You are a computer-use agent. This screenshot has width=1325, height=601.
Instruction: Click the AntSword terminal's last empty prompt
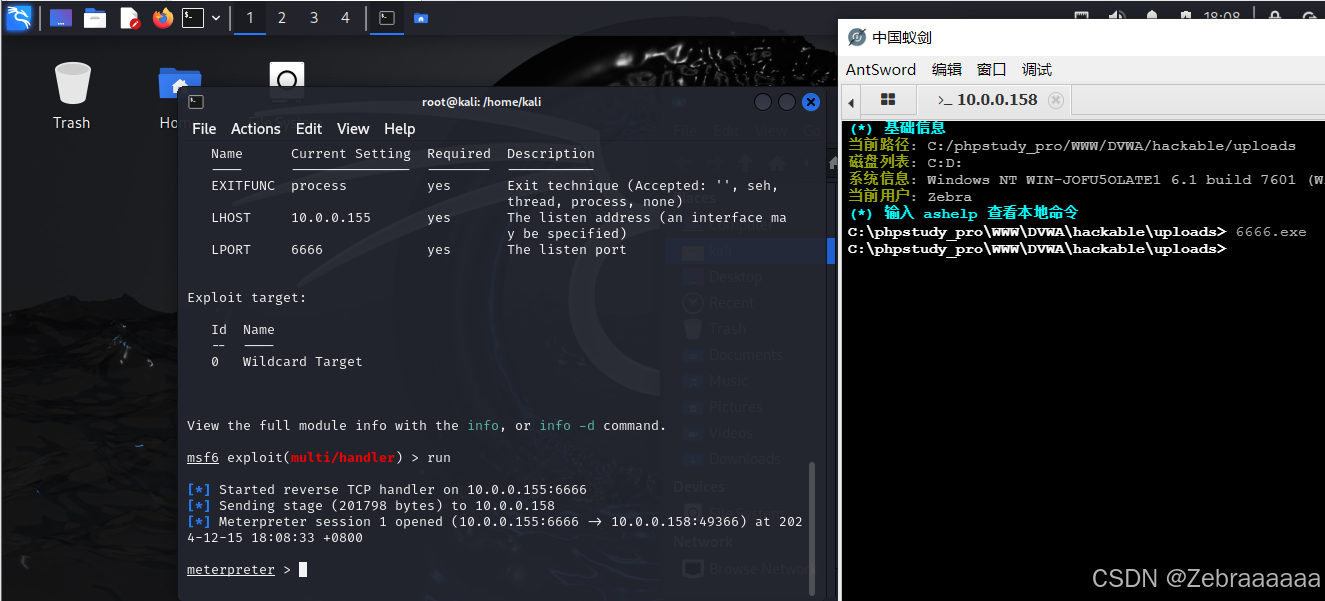[1036, 249]
